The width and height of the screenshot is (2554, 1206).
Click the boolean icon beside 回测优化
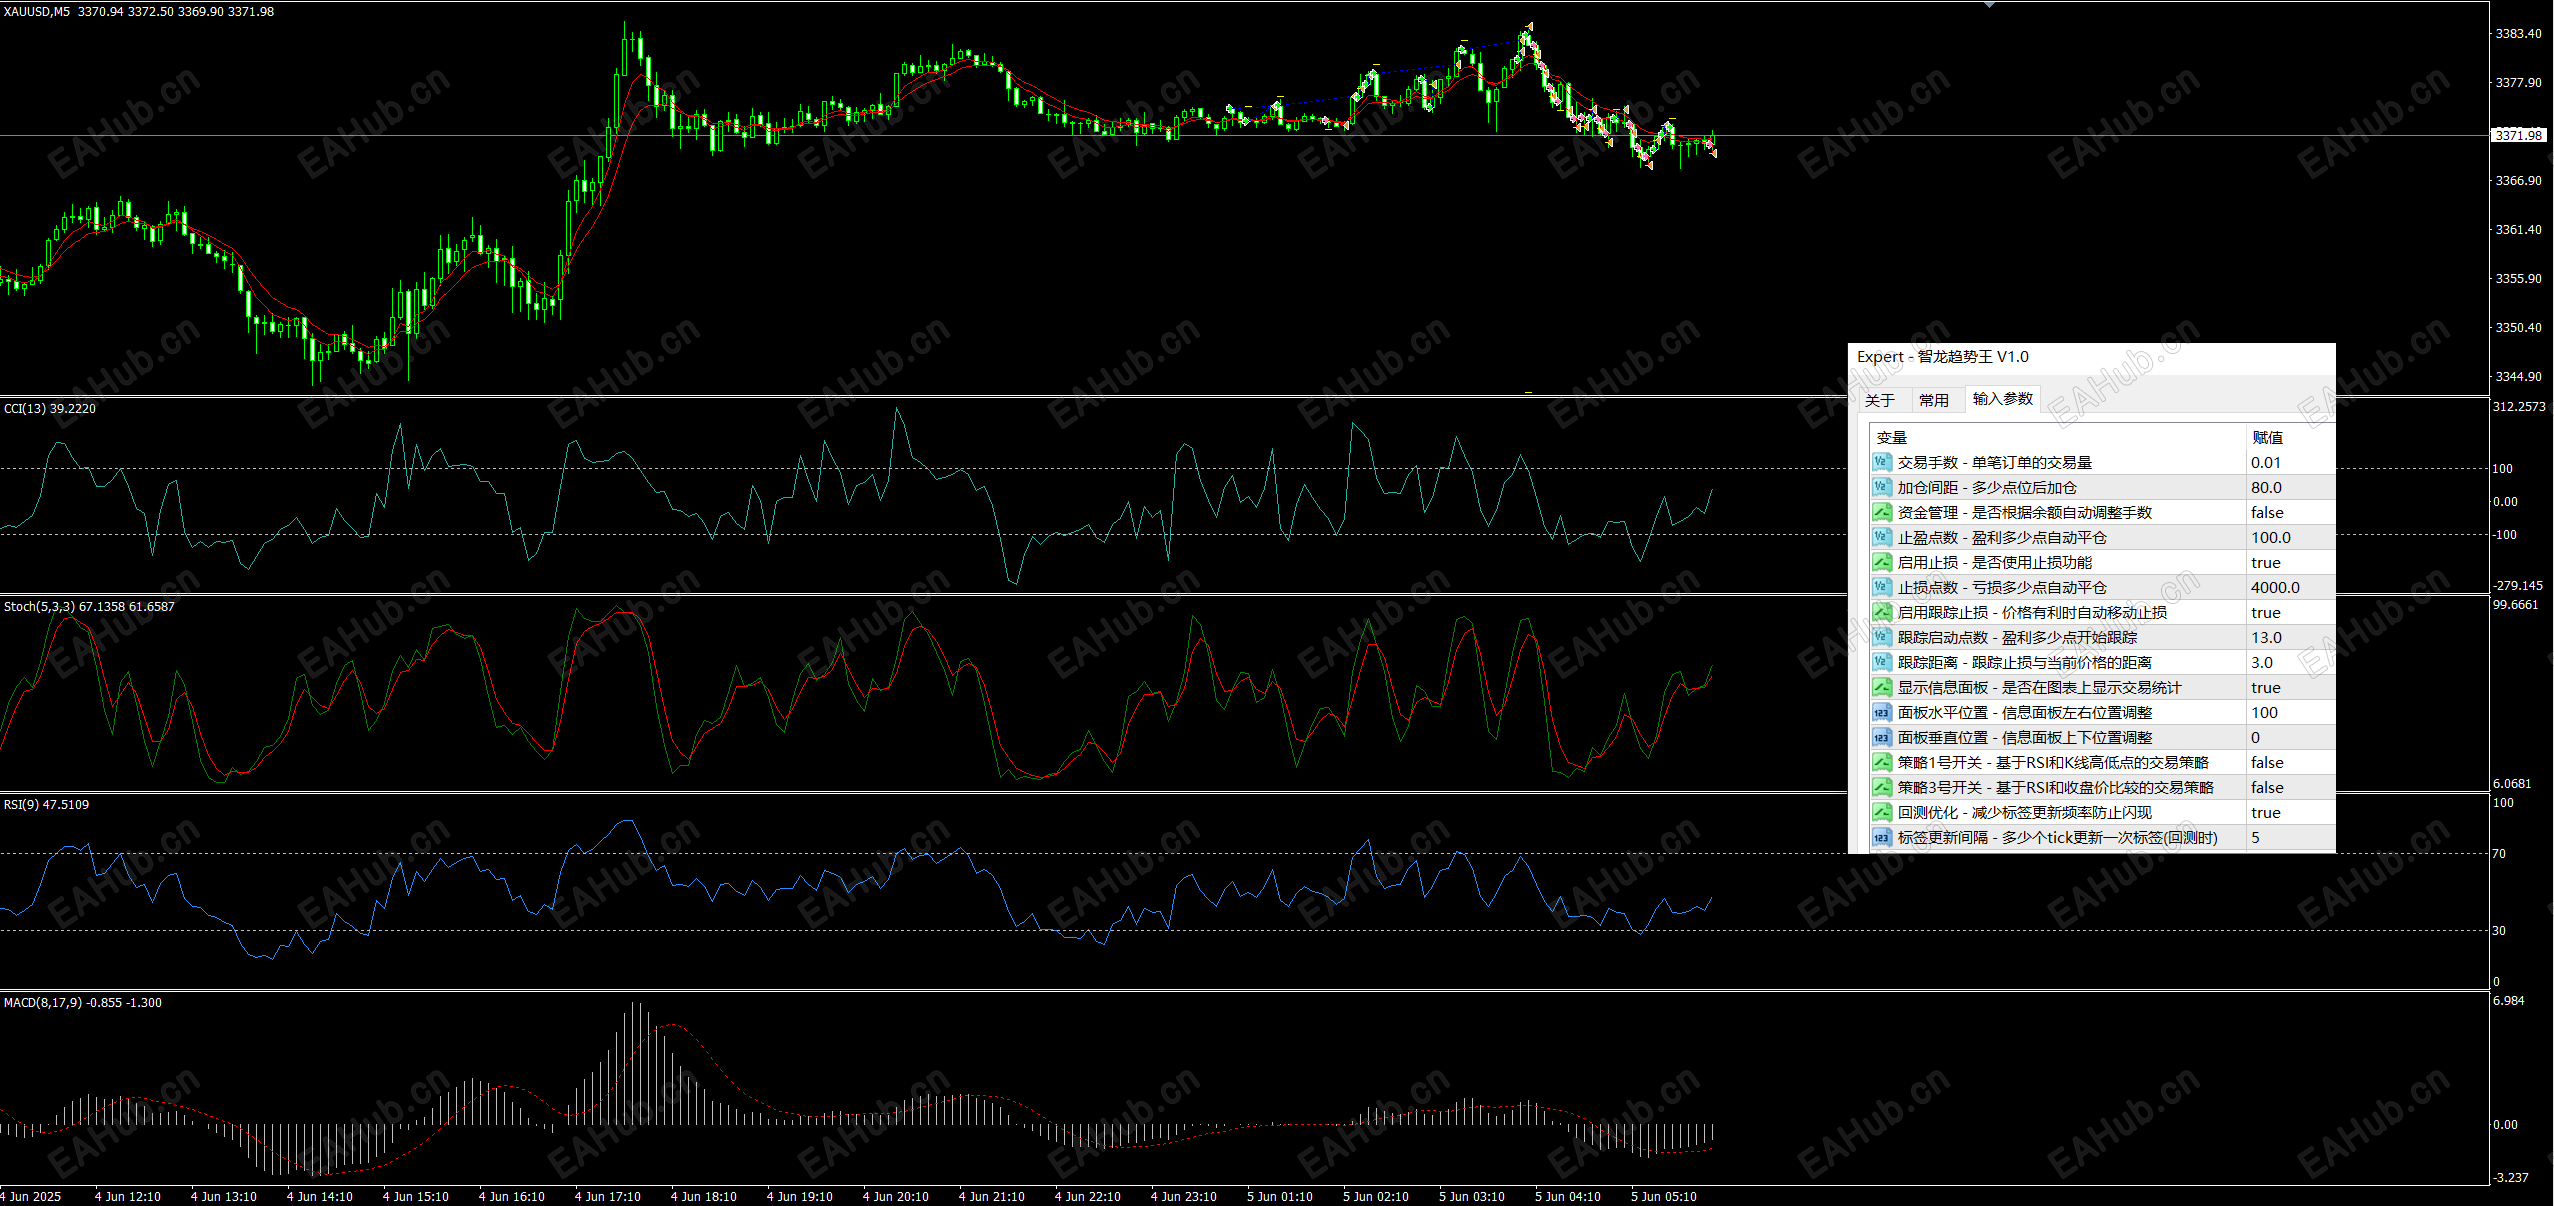[1881, 812]
